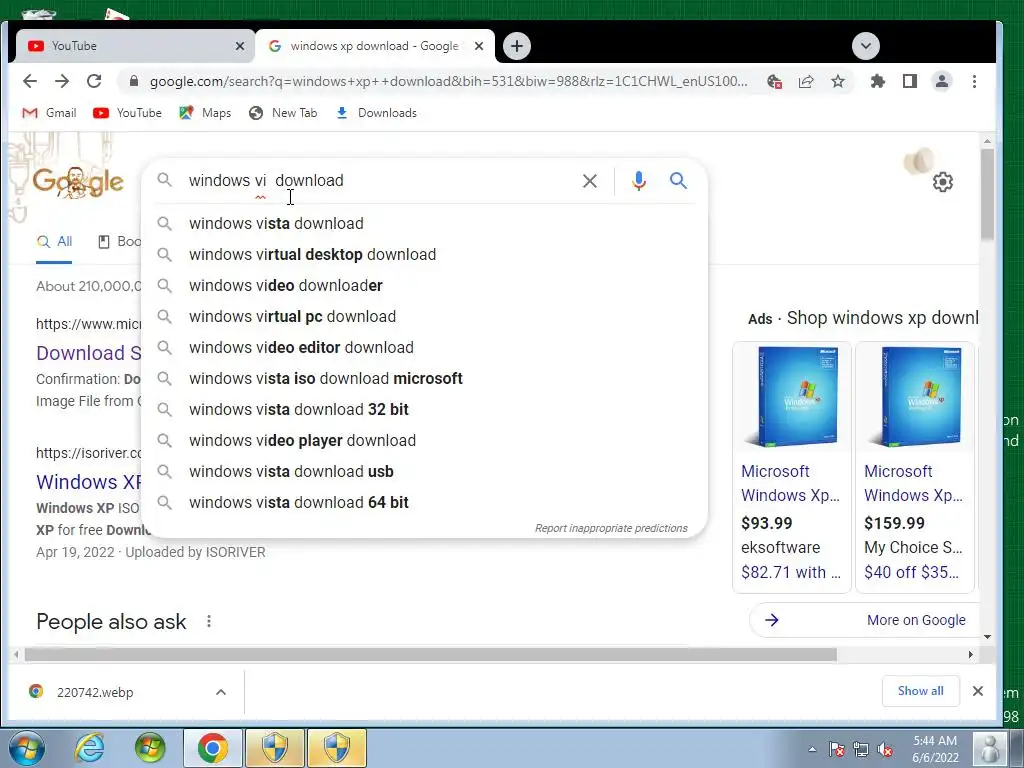Choose suggestion windows vista download usb
This screenshot has width=1024, height=768.
pos(424,472)
